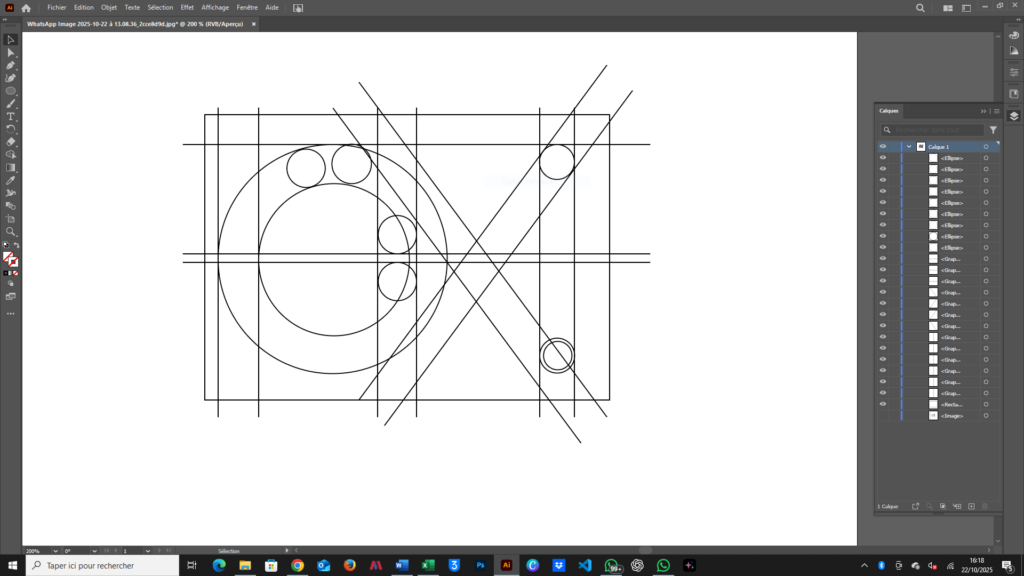Click the Stroke color swatch
The image size is (1024, 576).
click(x=14, y=263)
